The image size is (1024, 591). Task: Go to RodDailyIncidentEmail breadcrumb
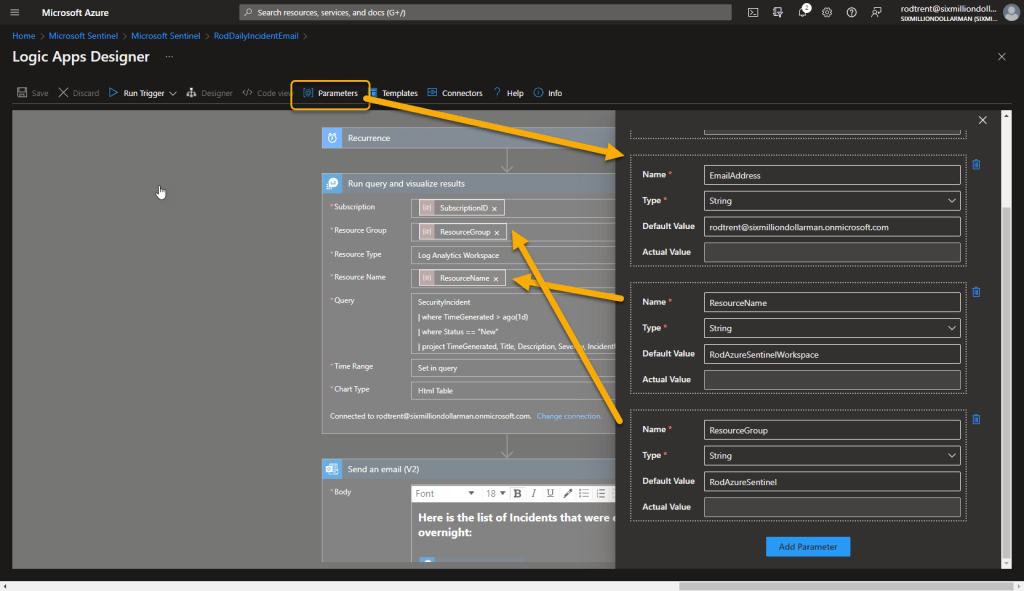click(256, 36)
